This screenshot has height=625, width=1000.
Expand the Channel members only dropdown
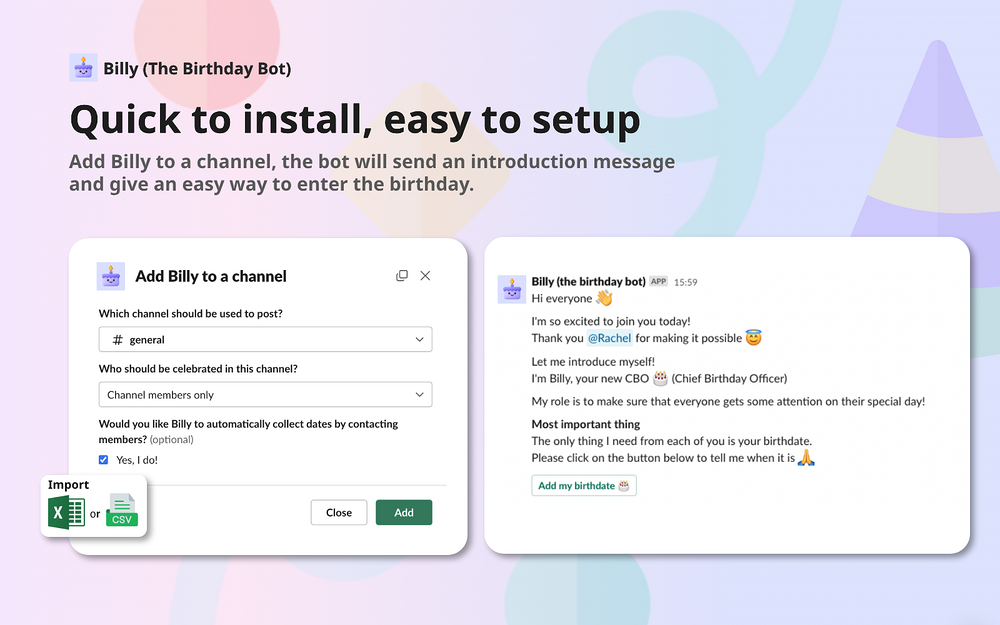(265, 395)
